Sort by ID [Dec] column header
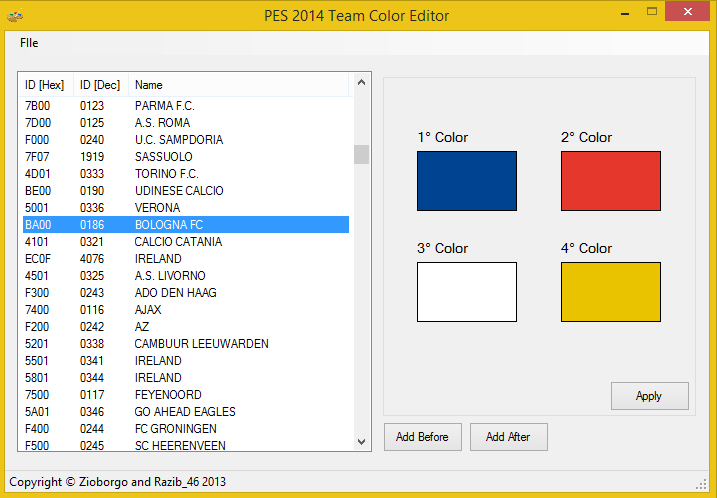This screenshot has width=717, height=498. click(100, 85)
